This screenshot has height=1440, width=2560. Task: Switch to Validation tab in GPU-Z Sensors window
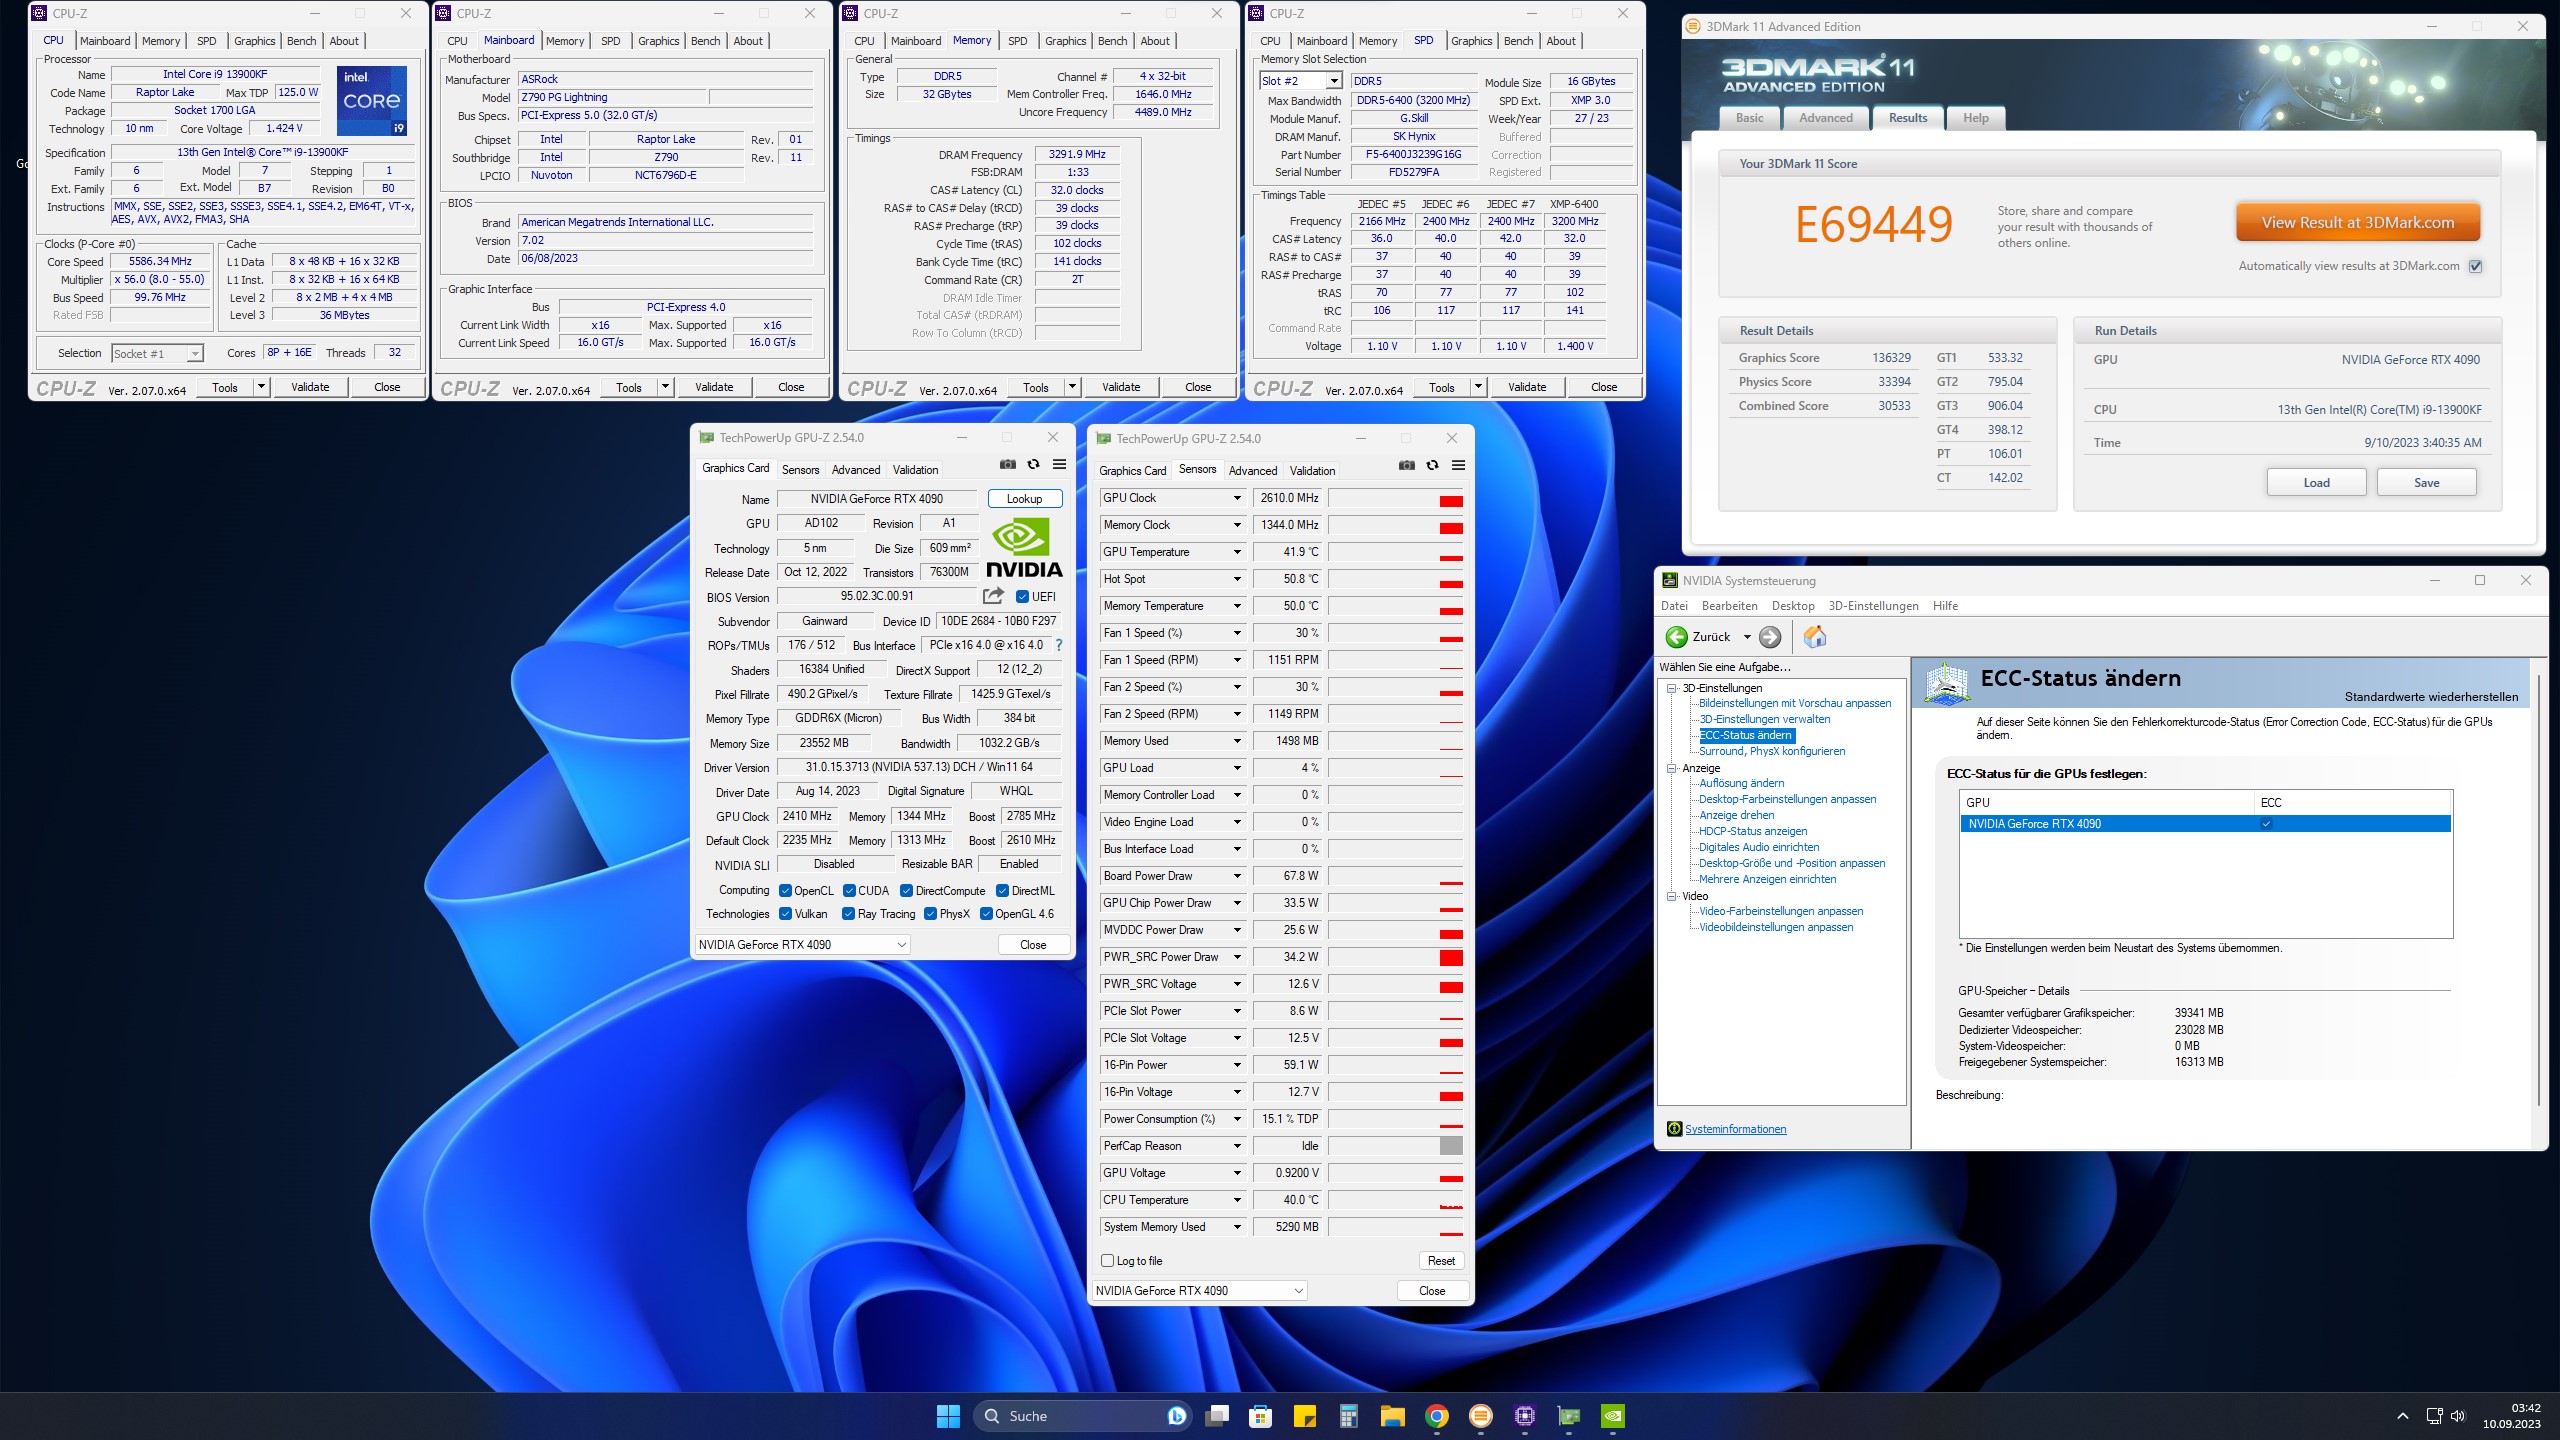click(x=1312, y=471)
